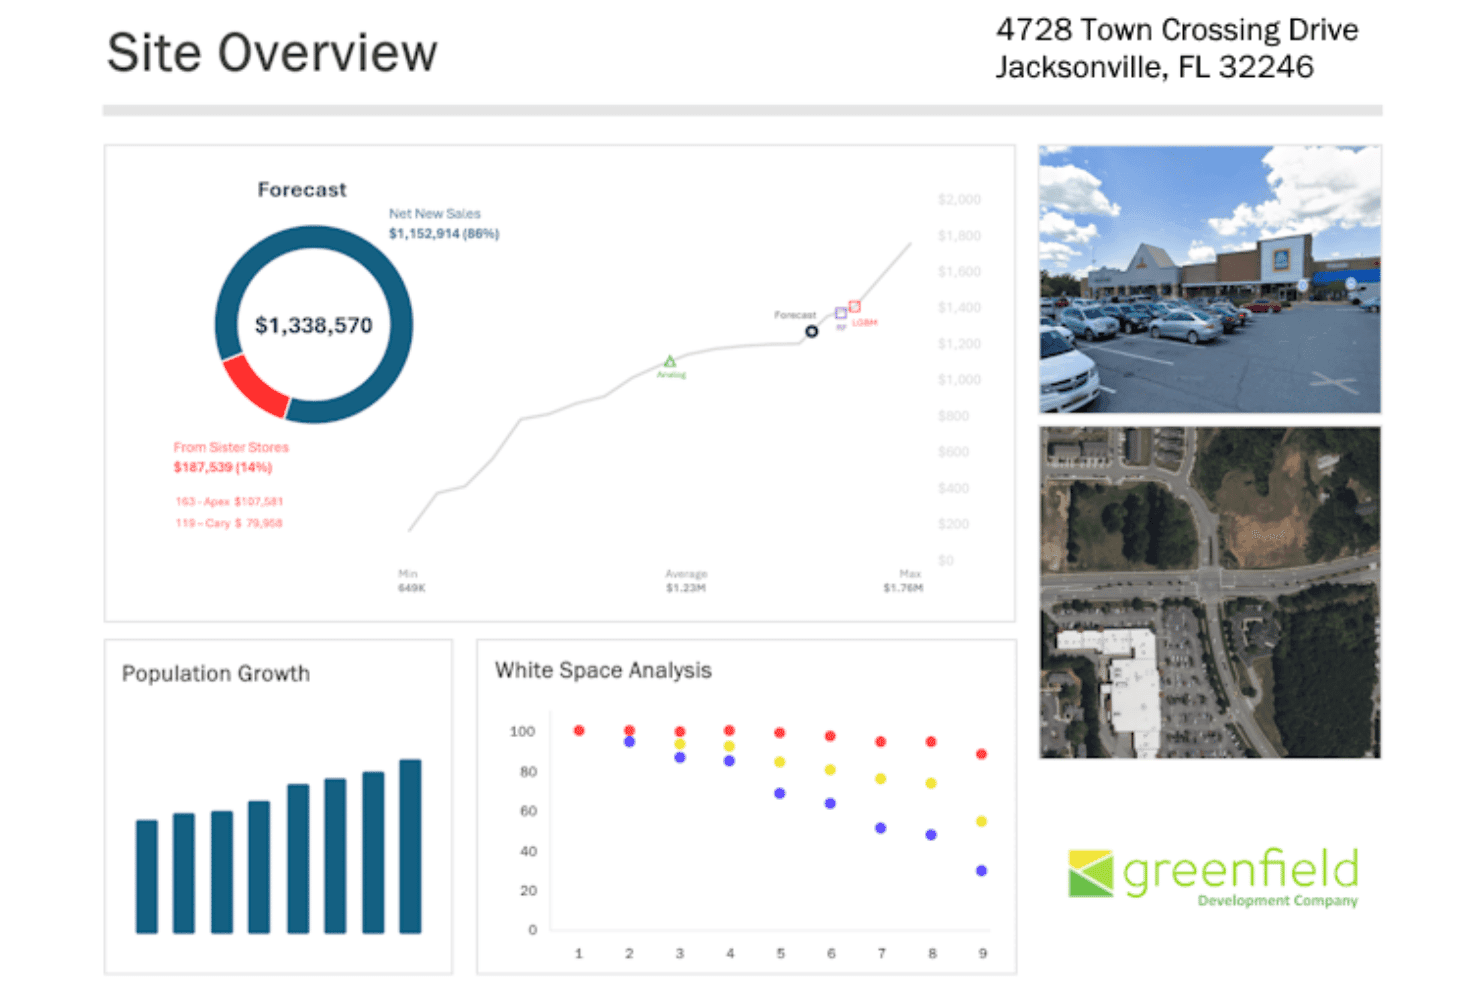The width and height of the screenshot is (1480, 987).
Task: Click the "Development Company" tagline text
Action: coord(1278,901)
